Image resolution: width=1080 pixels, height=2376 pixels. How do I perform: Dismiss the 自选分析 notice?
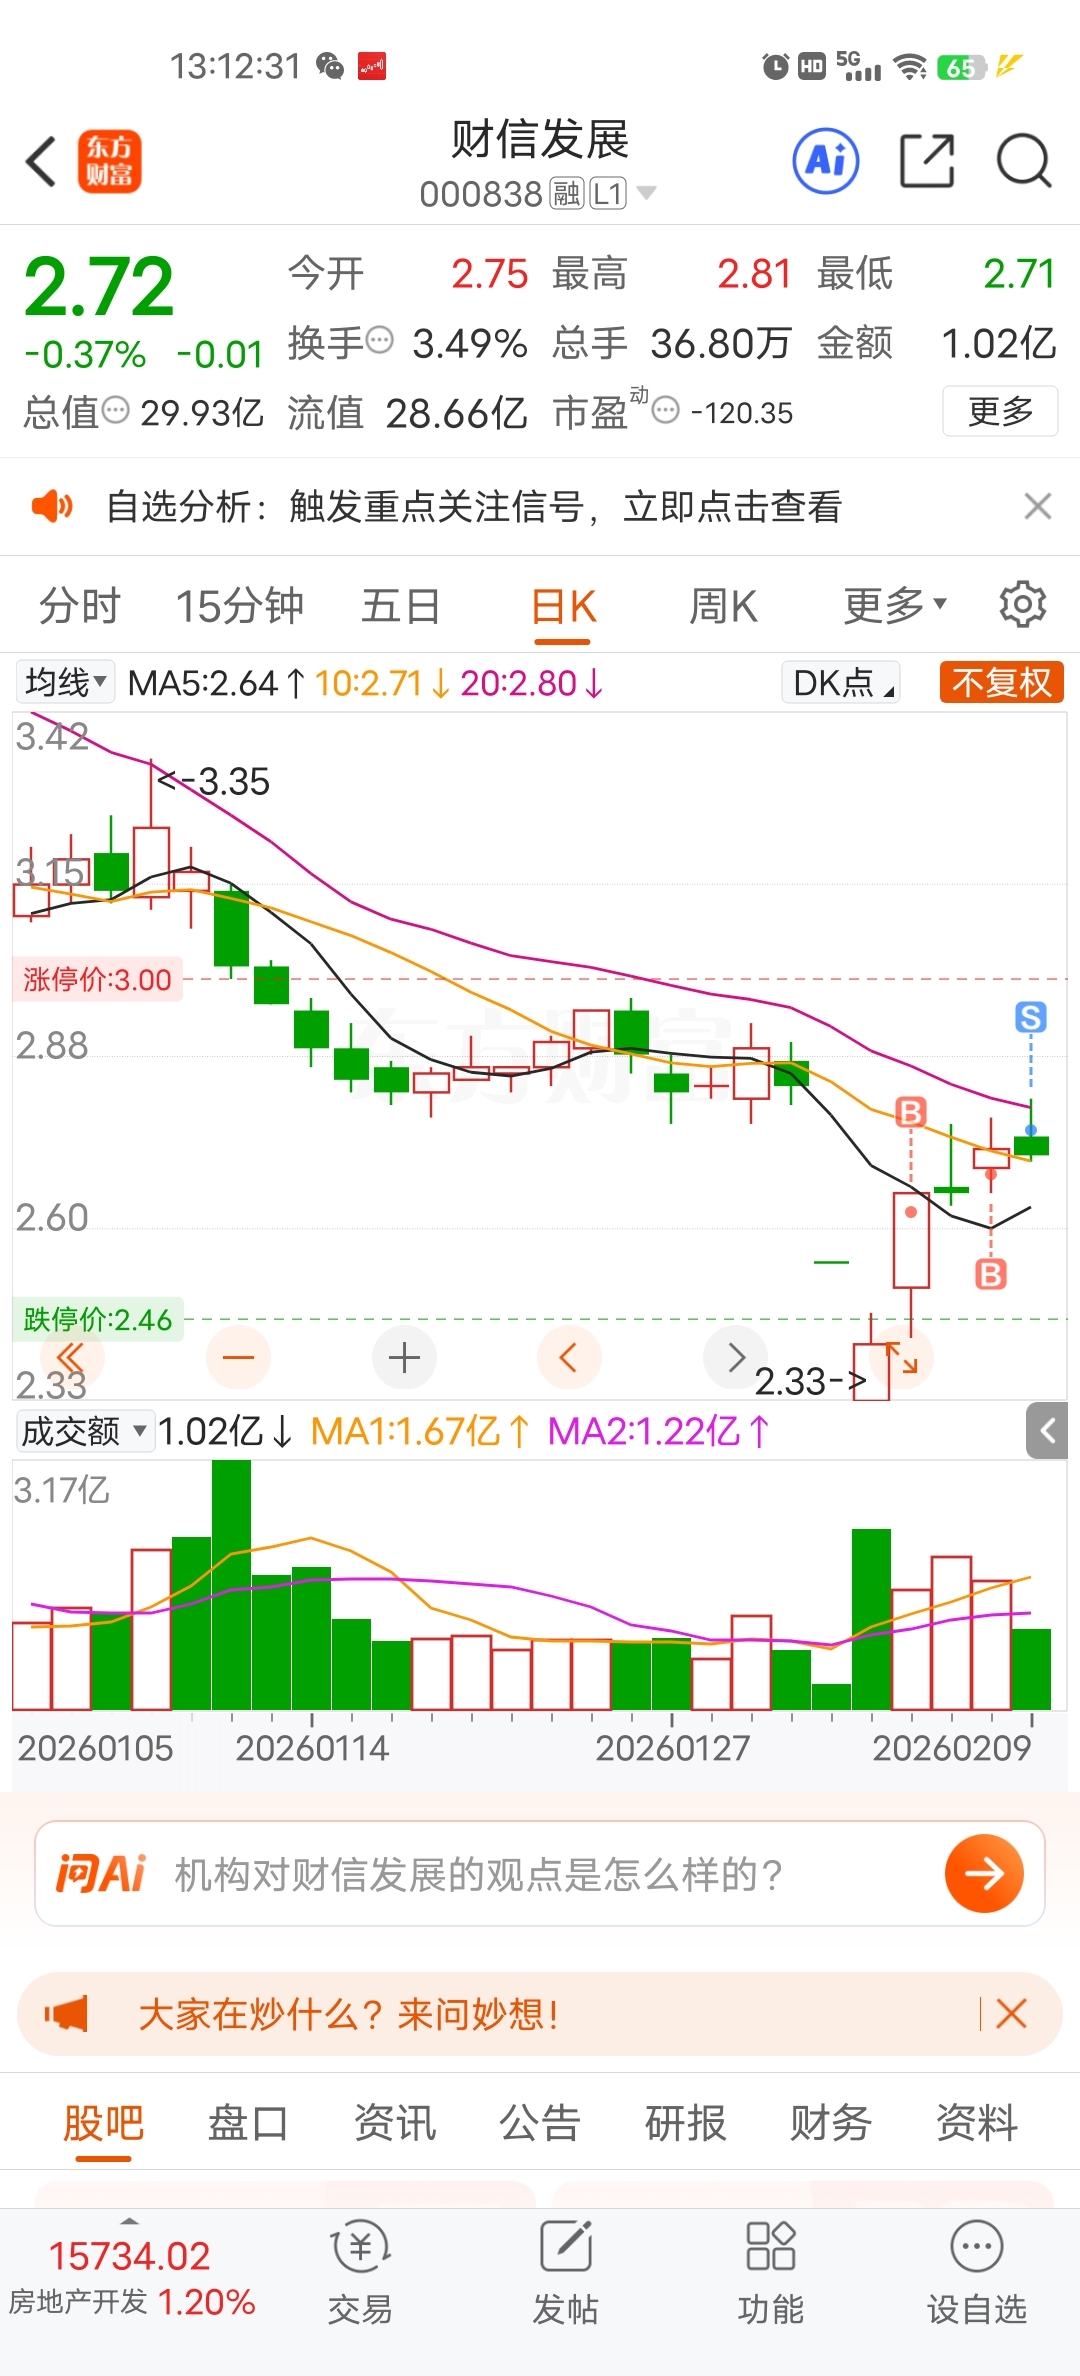pos(1038,506)
